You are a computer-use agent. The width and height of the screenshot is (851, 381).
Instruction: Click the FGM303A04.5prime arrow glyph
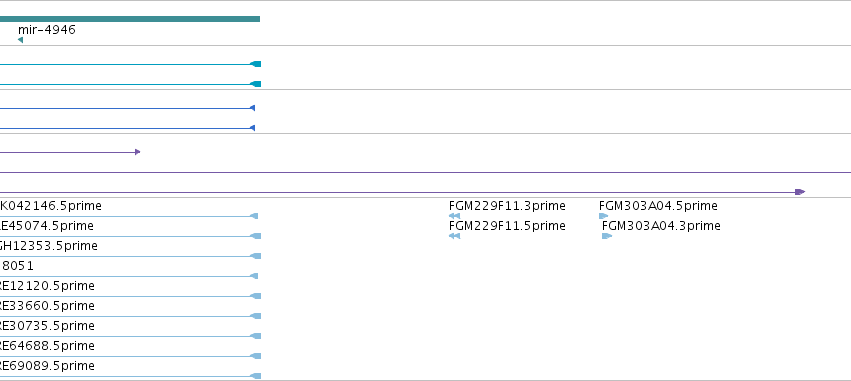(604, 216)
